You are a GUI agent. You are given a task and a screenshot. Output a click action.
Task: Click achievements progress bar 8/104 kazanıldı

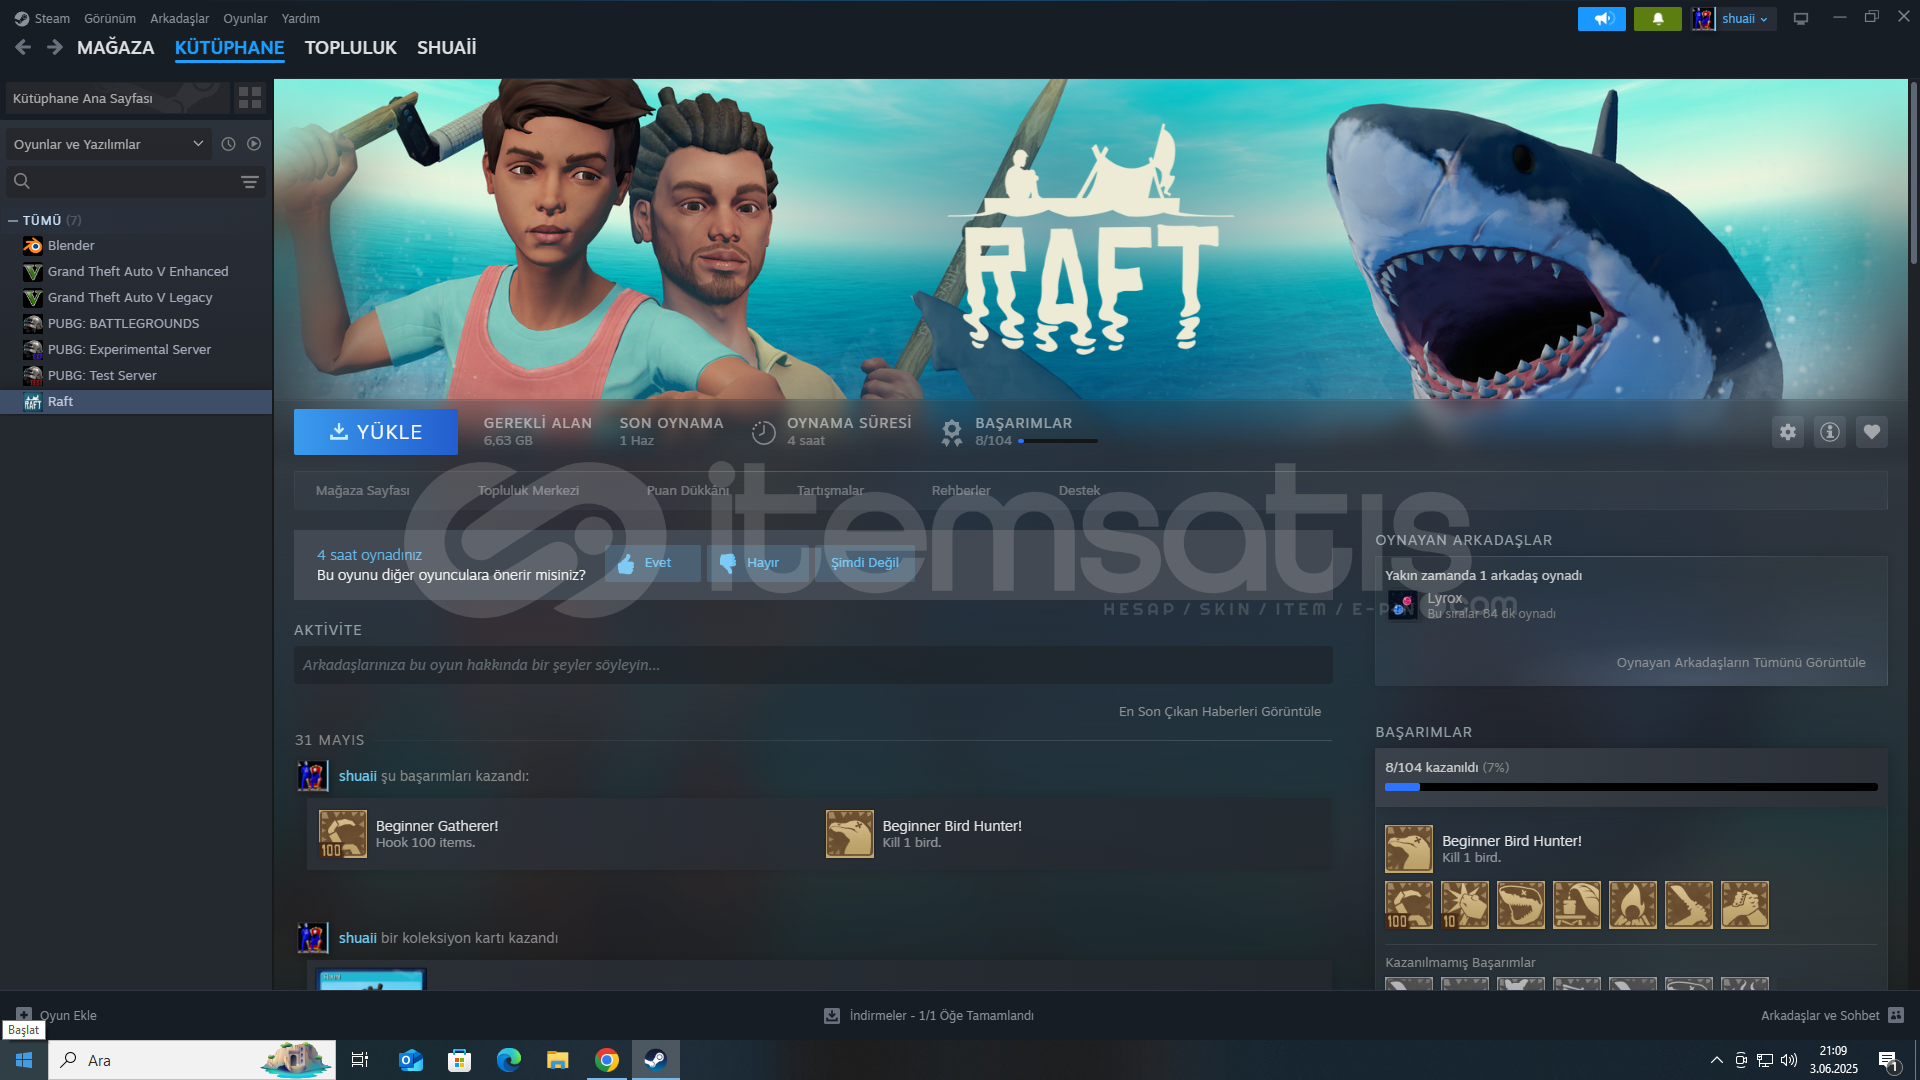1631,787
